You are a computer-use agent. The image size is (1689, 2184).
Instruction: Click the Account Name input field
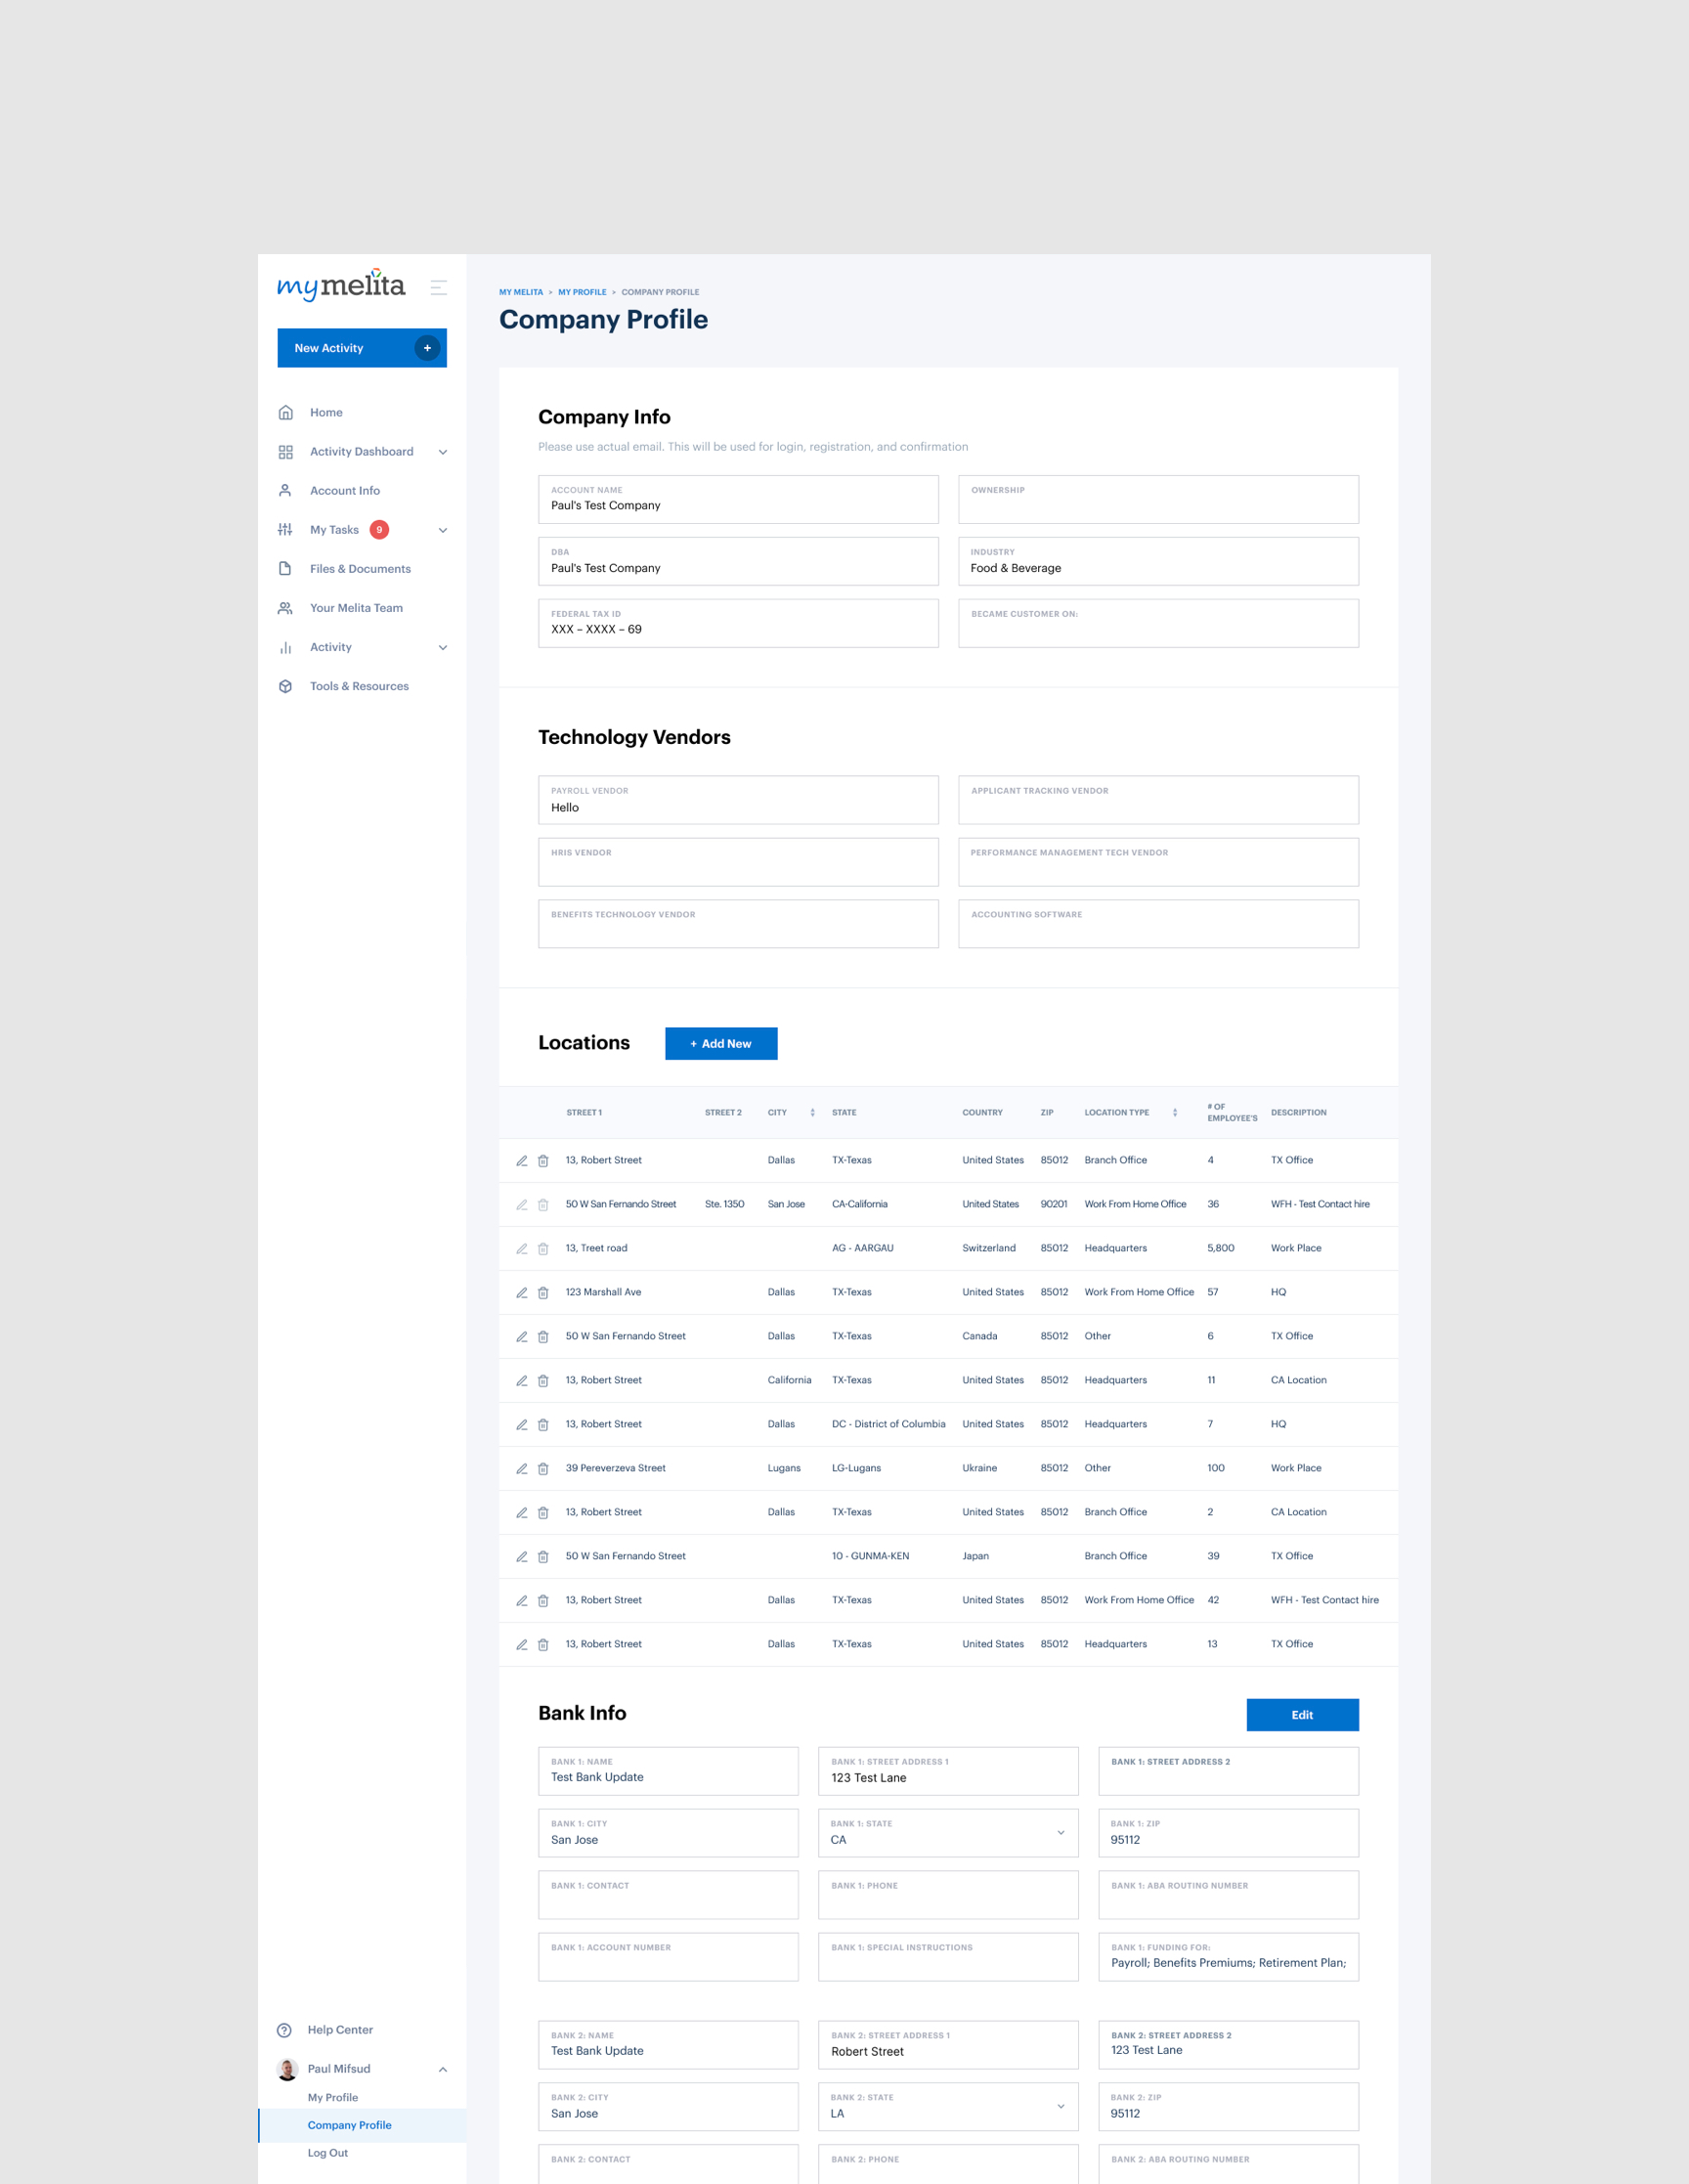[x=738, y=499]
